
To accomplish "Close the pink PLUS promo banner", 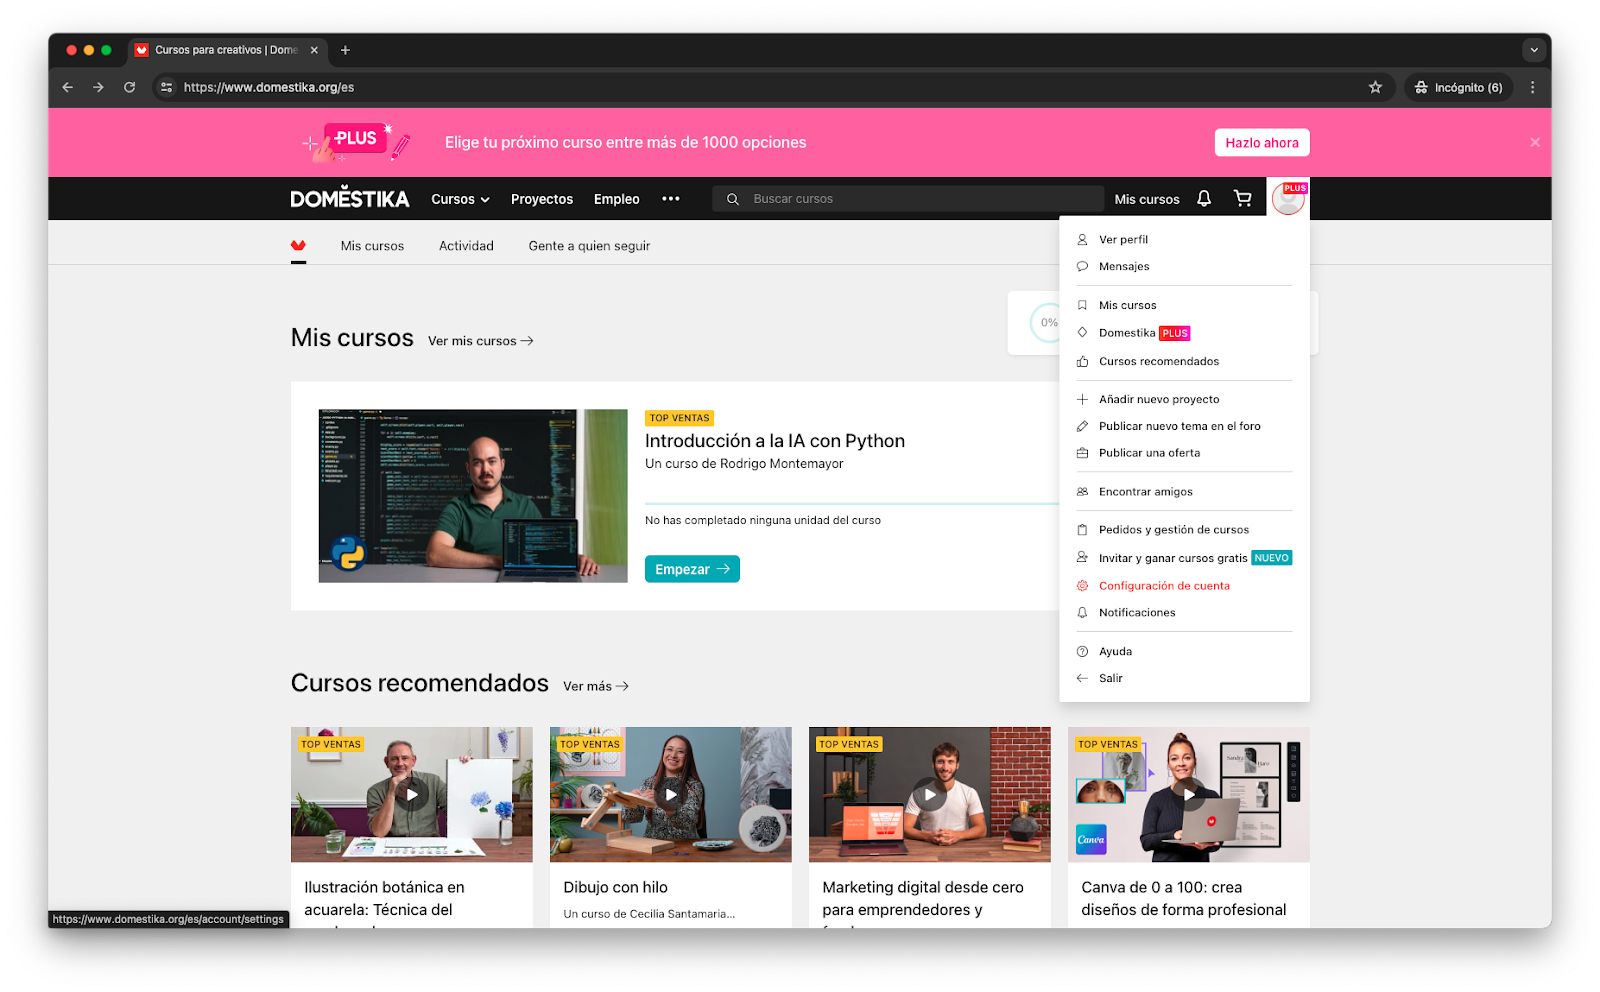I will [x=1535, y=143].
